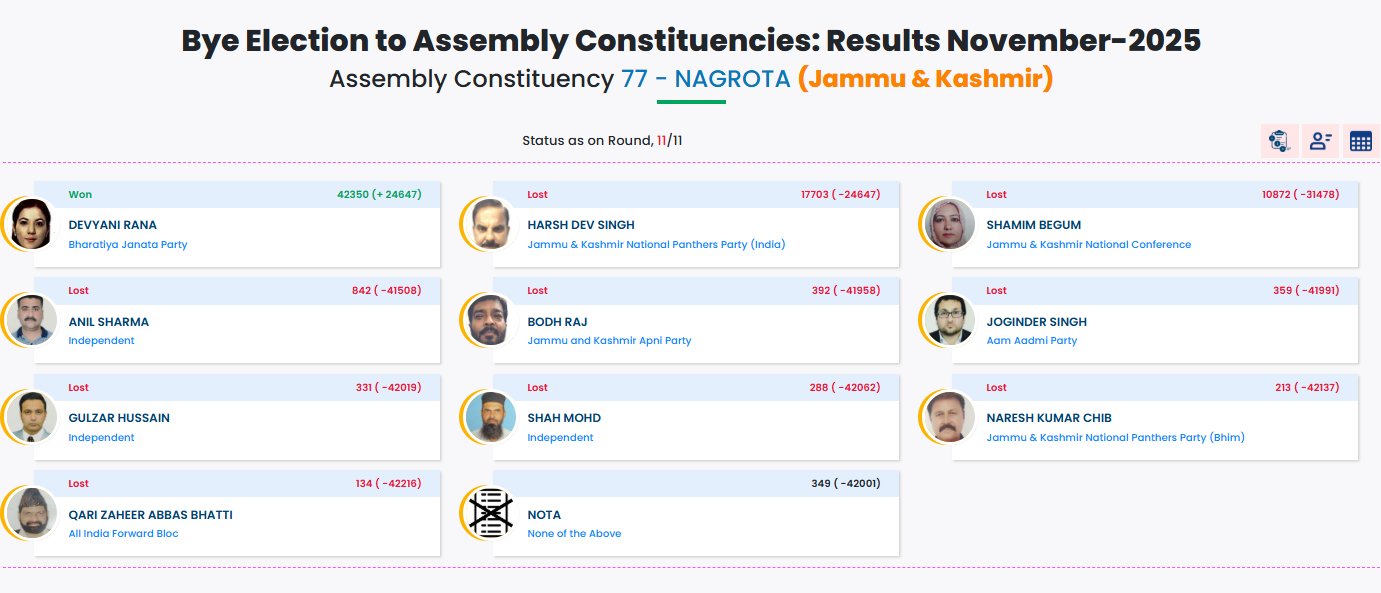The height and width of the screenshot is (593, 1381).
Task: Click Gulzar Hussain's candidate photo
Action: click(32, 417)
